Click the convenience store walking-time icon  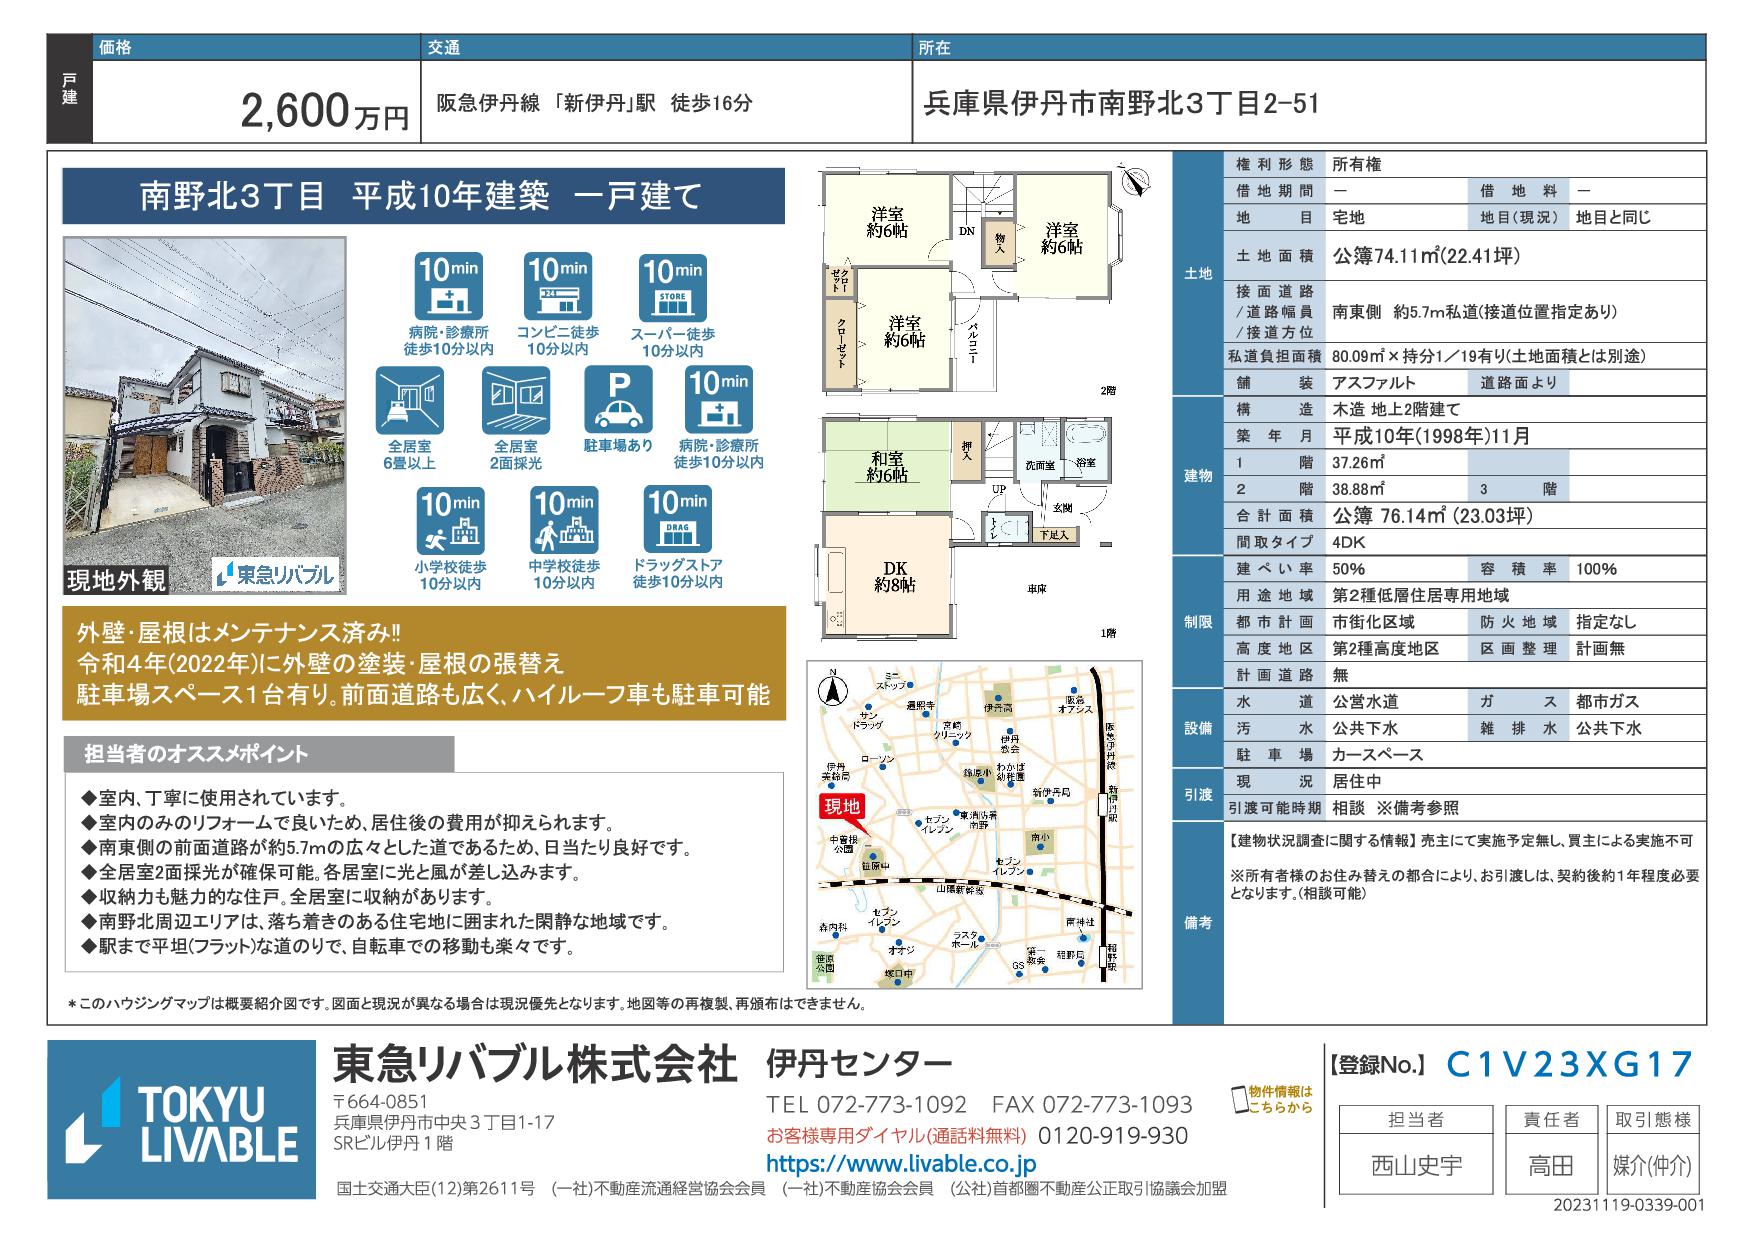pyautogui.click(x=558, y=287)
